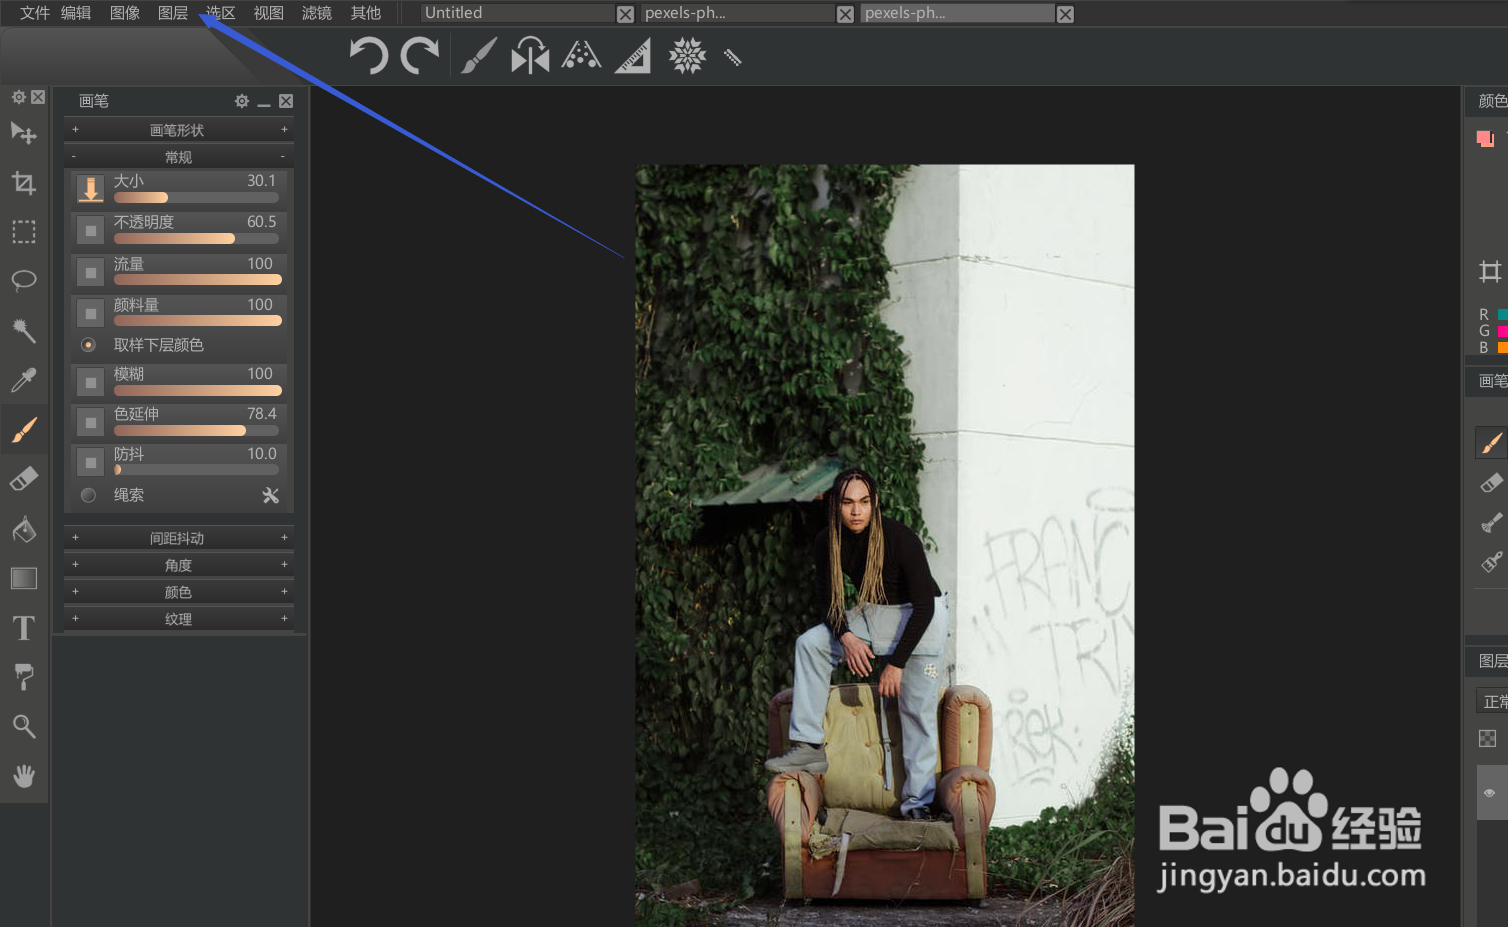Collapse the 常规 section
Image resolution: width=1508 pixels, height=927 pixels.
tap(179, 157)
